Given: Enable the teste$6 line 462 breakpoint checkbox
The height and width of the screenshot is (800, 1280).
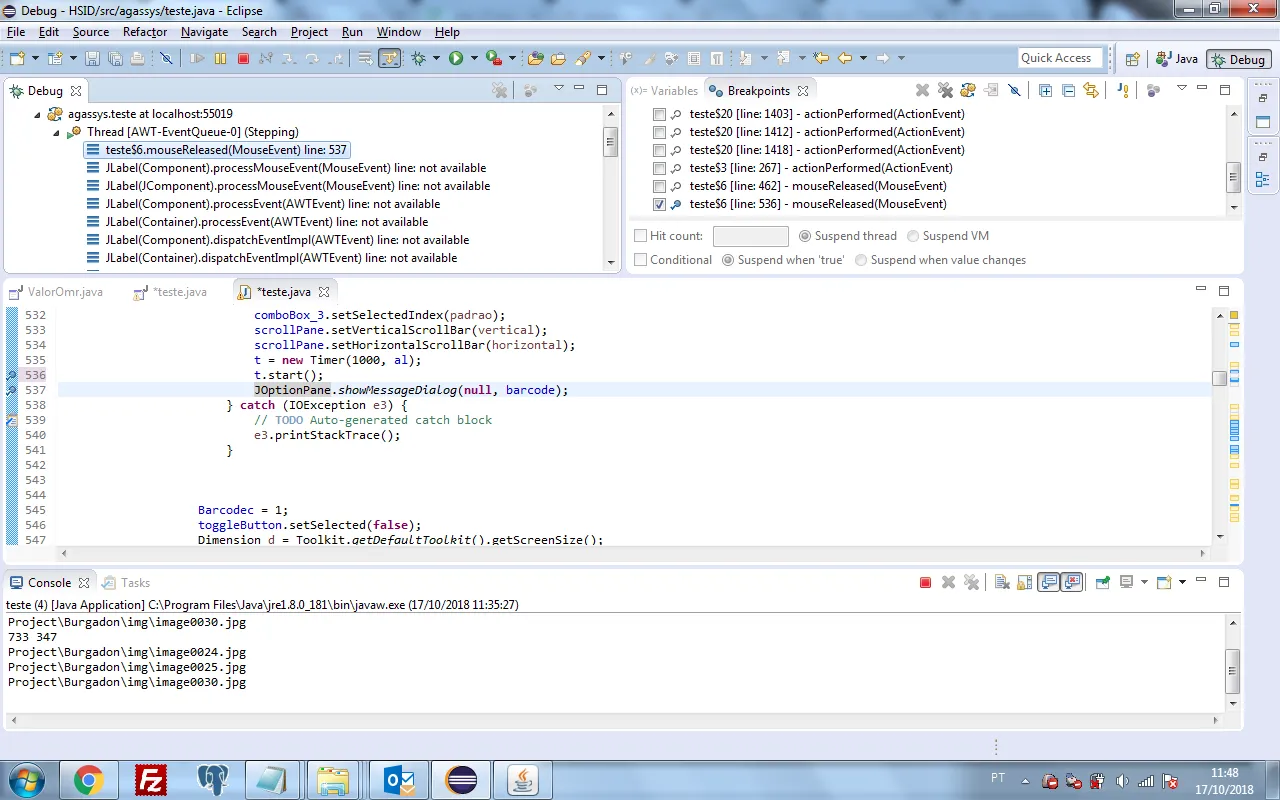Looking at the screenshot, I should 659,186.
